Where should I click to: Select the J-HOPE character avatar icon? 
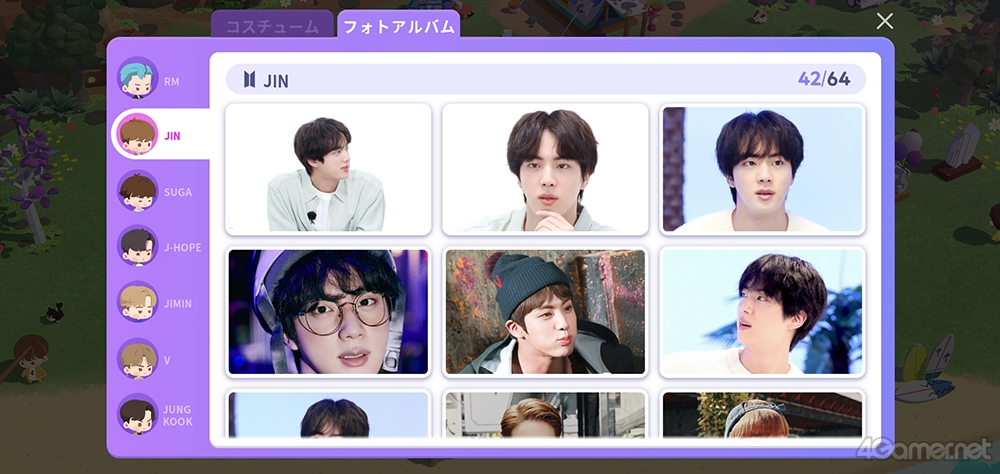click(138, 246)
